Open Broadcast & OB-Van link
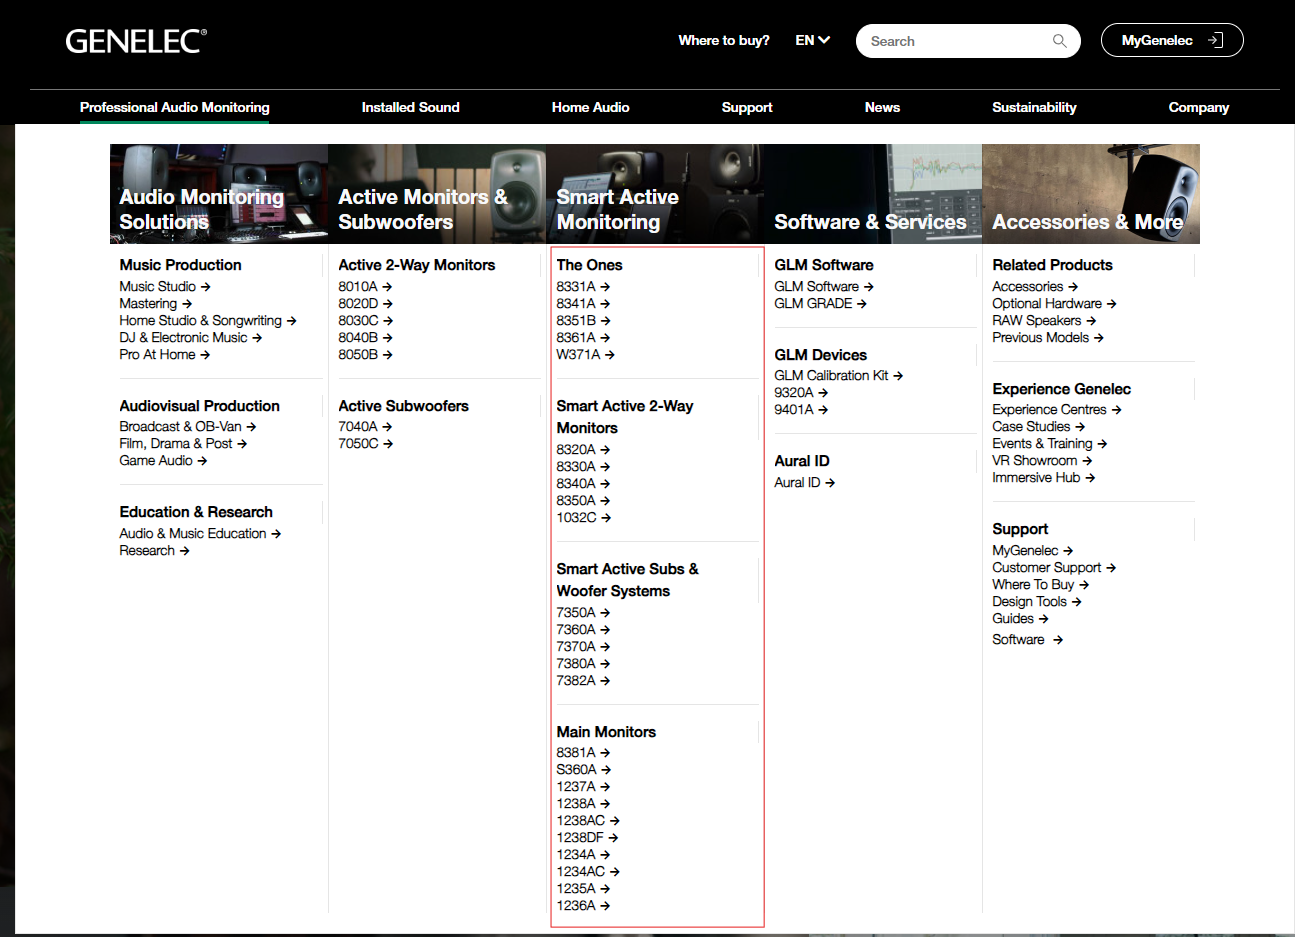 point(187,426)
